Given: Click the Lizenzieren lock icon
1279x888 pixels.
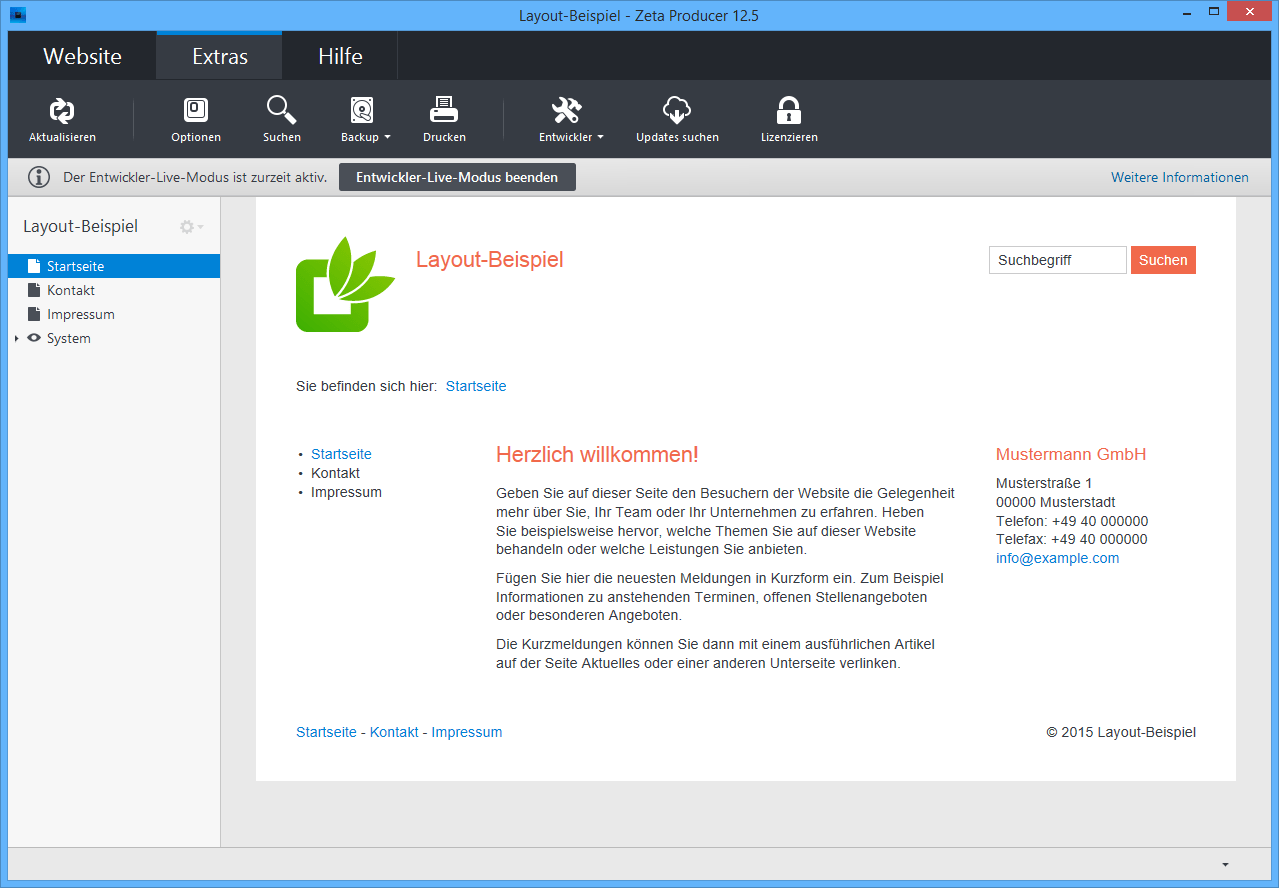Looking at the screenshot, I should pyautogui.click(x=789, y=111).
